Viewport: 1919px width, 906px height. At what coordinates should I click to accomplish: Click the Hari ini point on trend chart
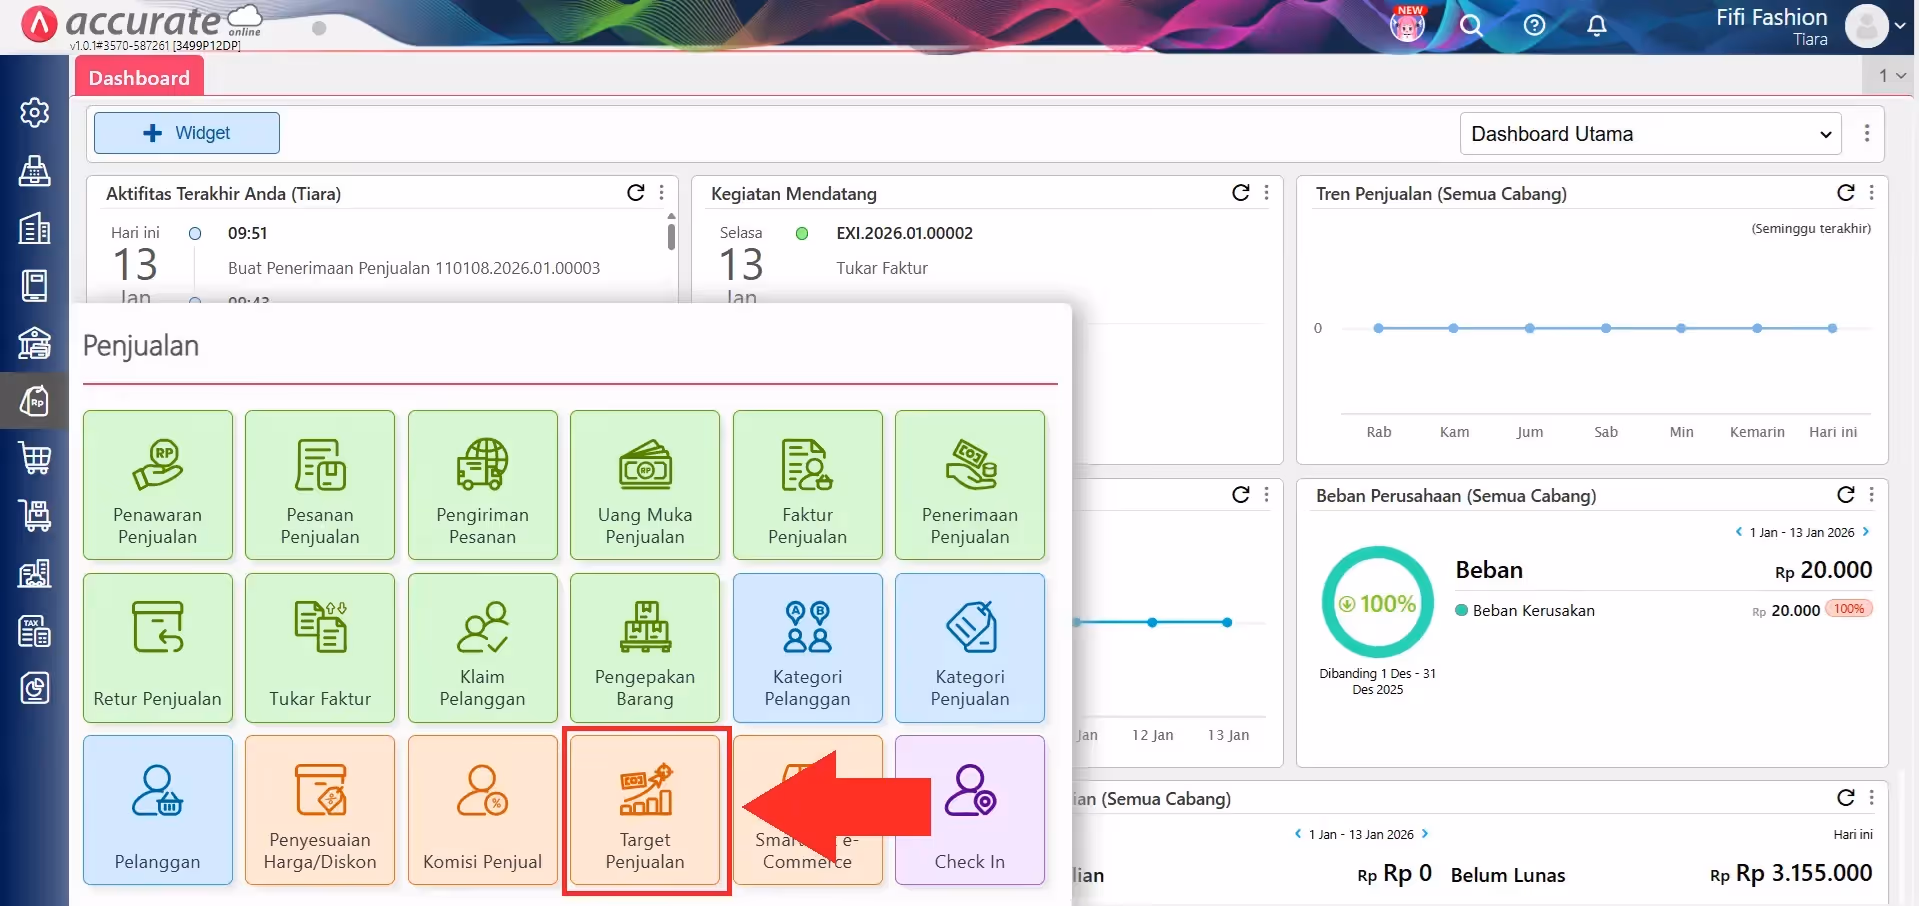pyautogui.click(x=1832, y=328)
